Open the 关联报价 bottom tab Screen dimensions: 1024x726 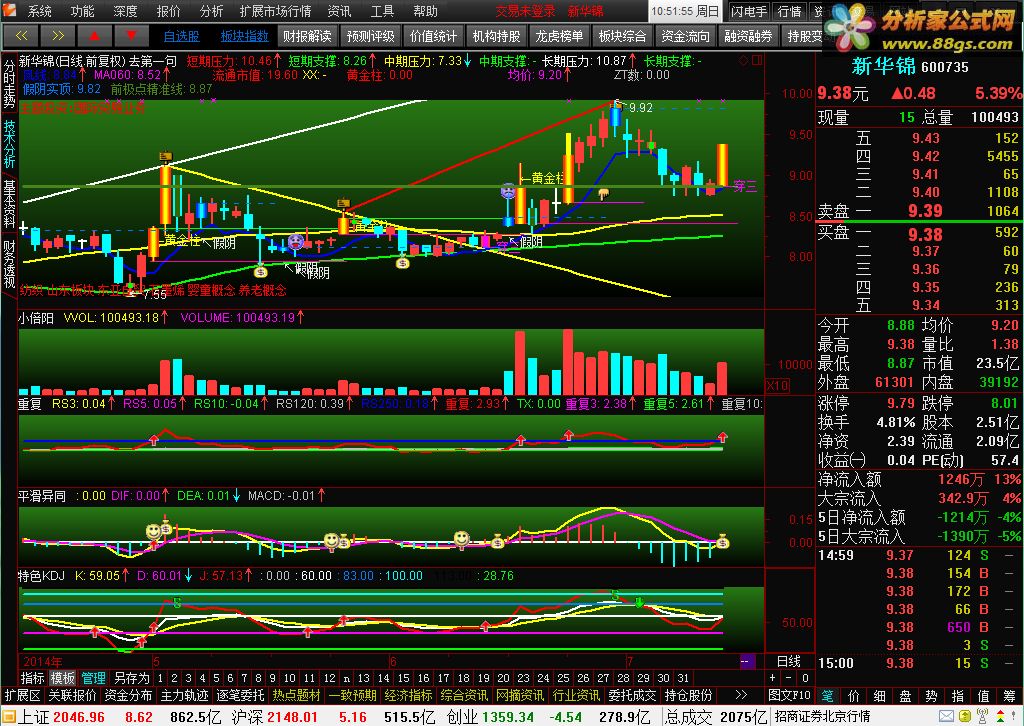pos(72,695)
